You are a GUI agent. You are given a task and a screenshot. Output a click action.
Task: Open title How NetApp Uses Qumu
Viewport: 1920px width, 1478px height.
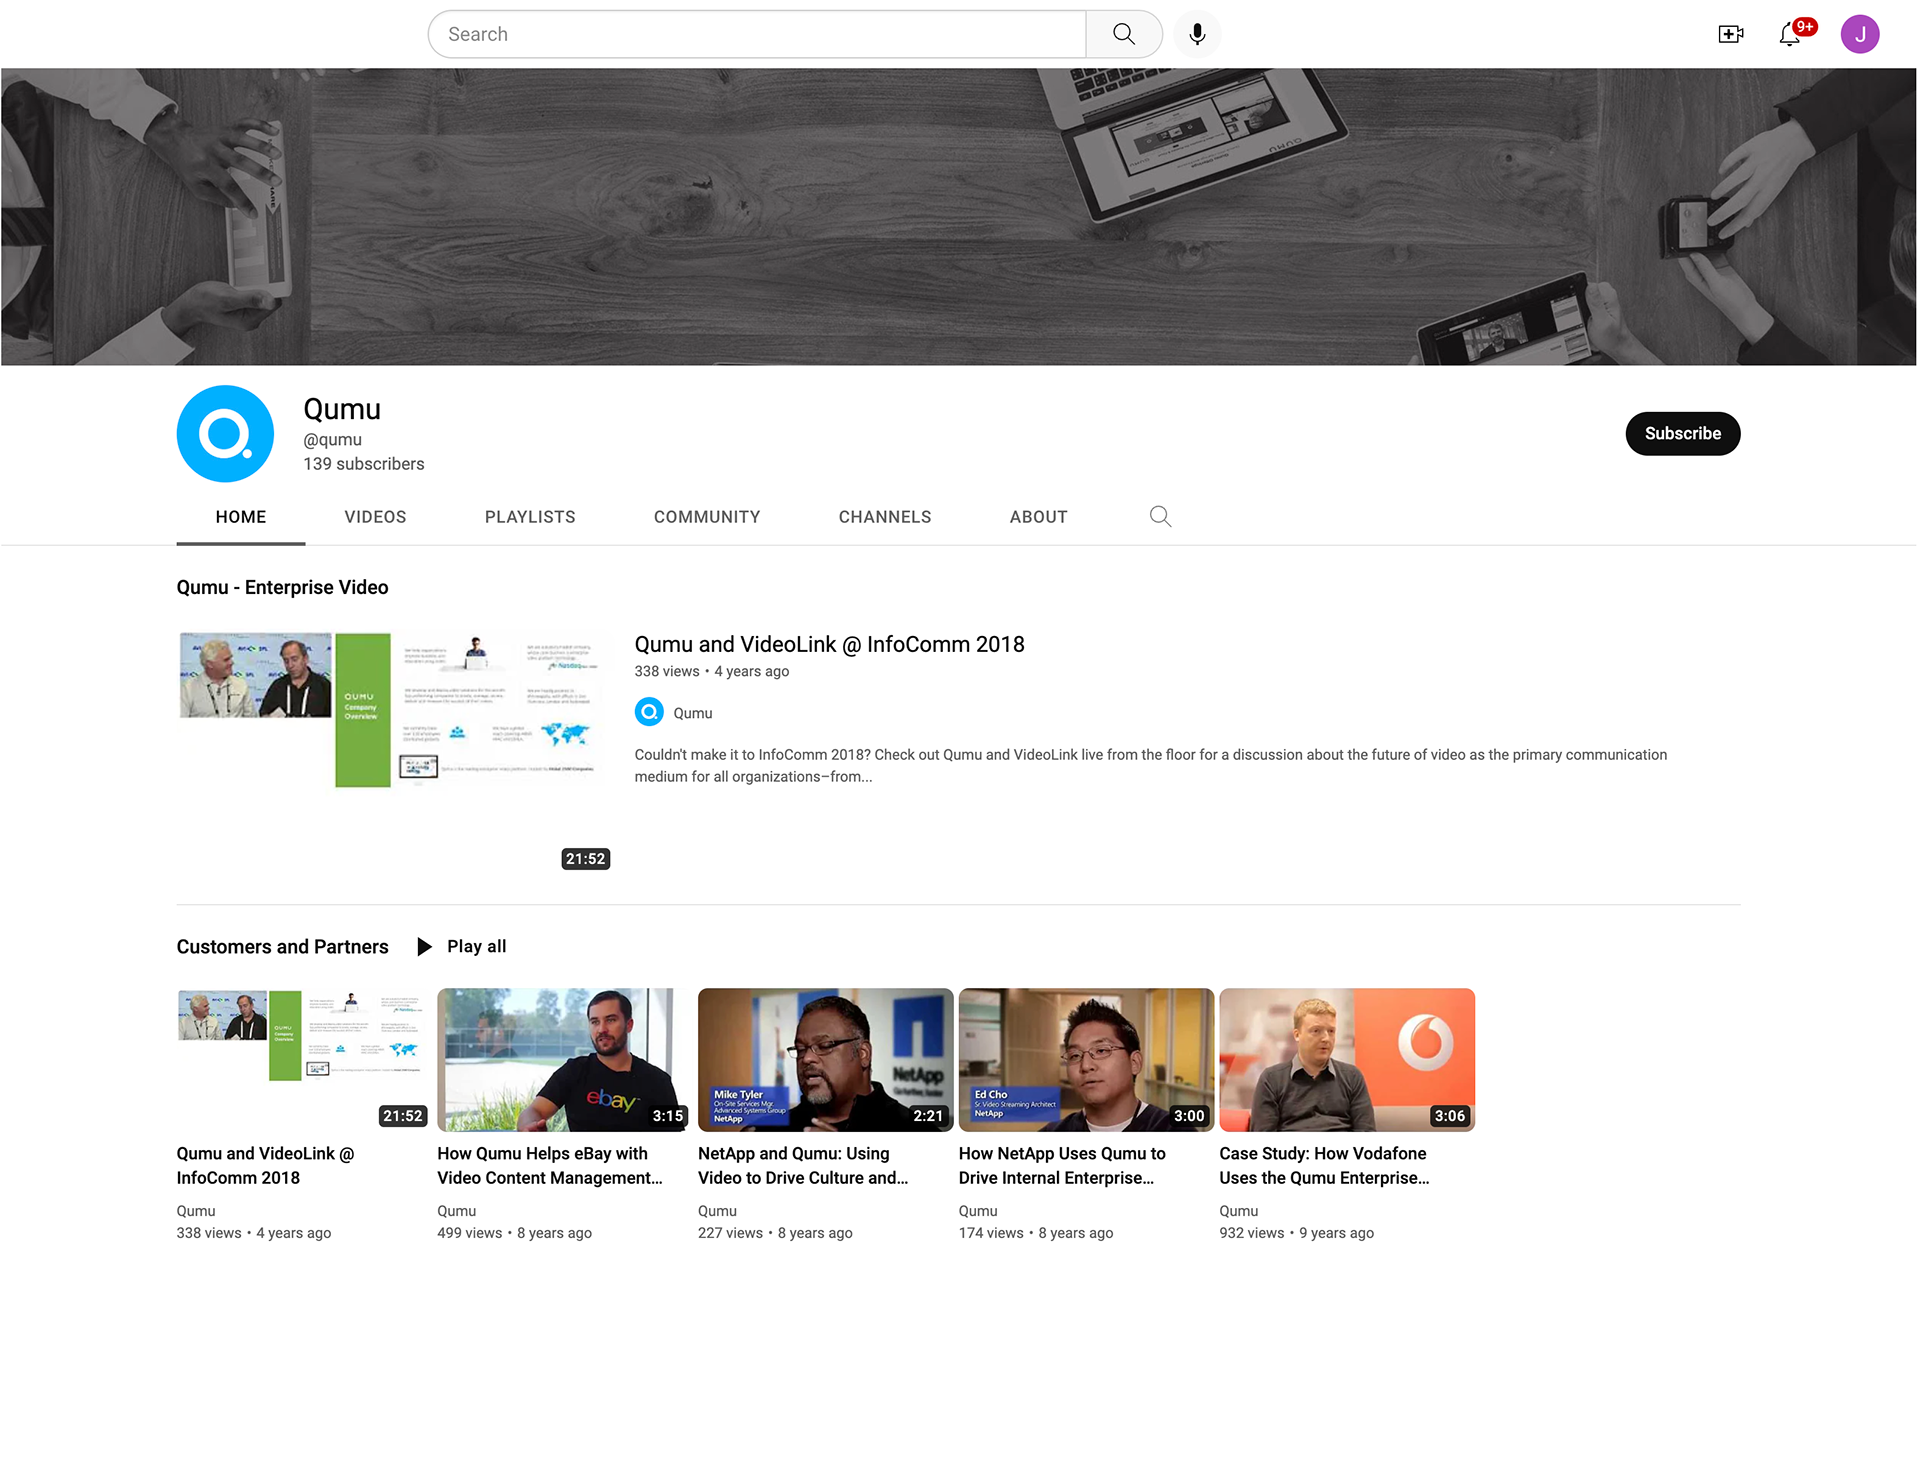point(1062,1166)
